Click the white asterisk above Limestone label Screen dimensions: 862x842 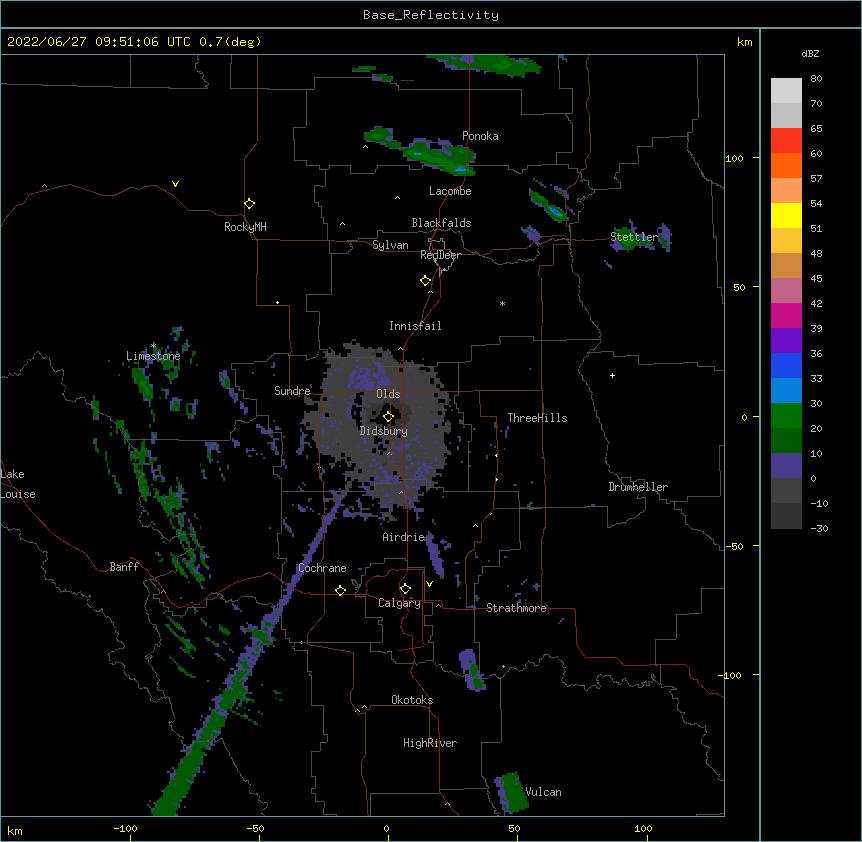tap(153, 346)
